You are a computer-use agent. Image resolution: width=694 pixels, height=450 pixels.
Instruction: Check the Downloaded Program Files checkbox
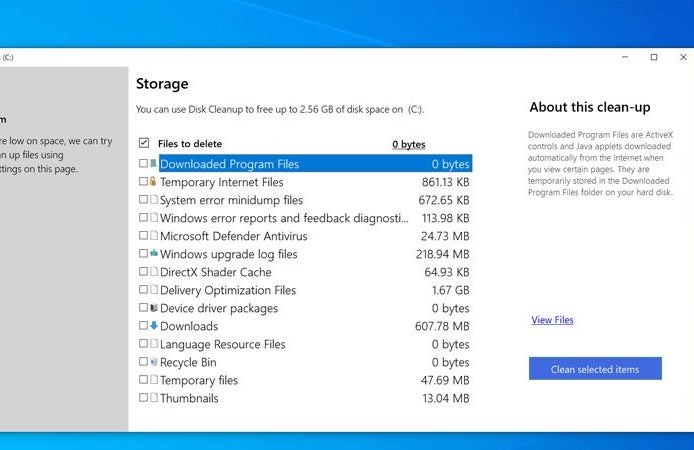point(143,163)
